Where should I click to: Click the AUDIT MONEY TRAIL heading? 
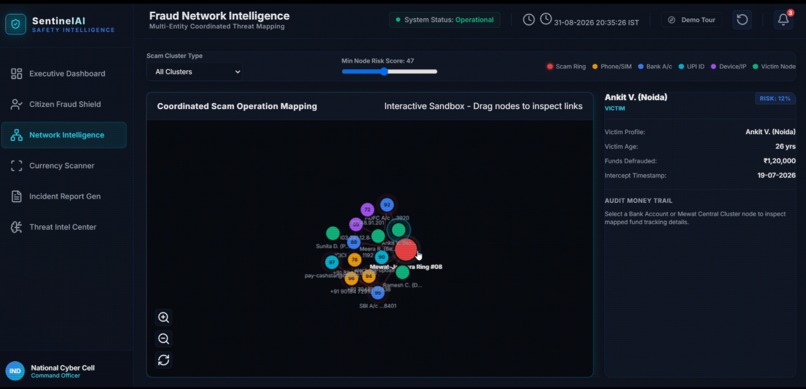point(638,201)
